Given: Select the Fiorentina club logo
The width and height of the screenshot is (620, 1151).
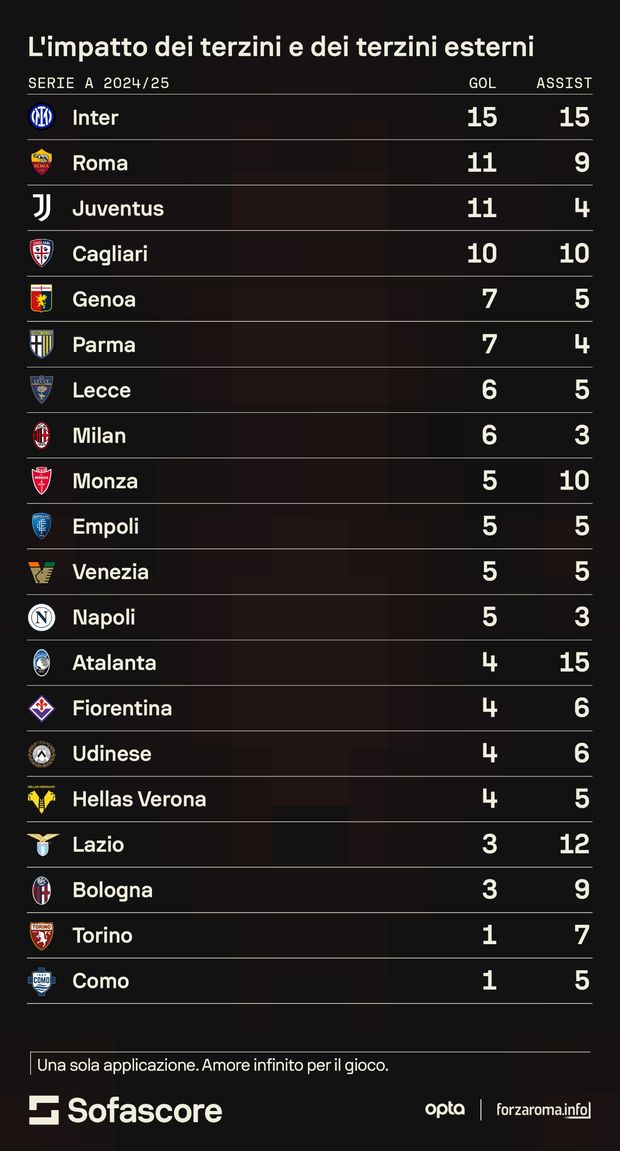Looking at the screenshot, I should pos(41,708).
